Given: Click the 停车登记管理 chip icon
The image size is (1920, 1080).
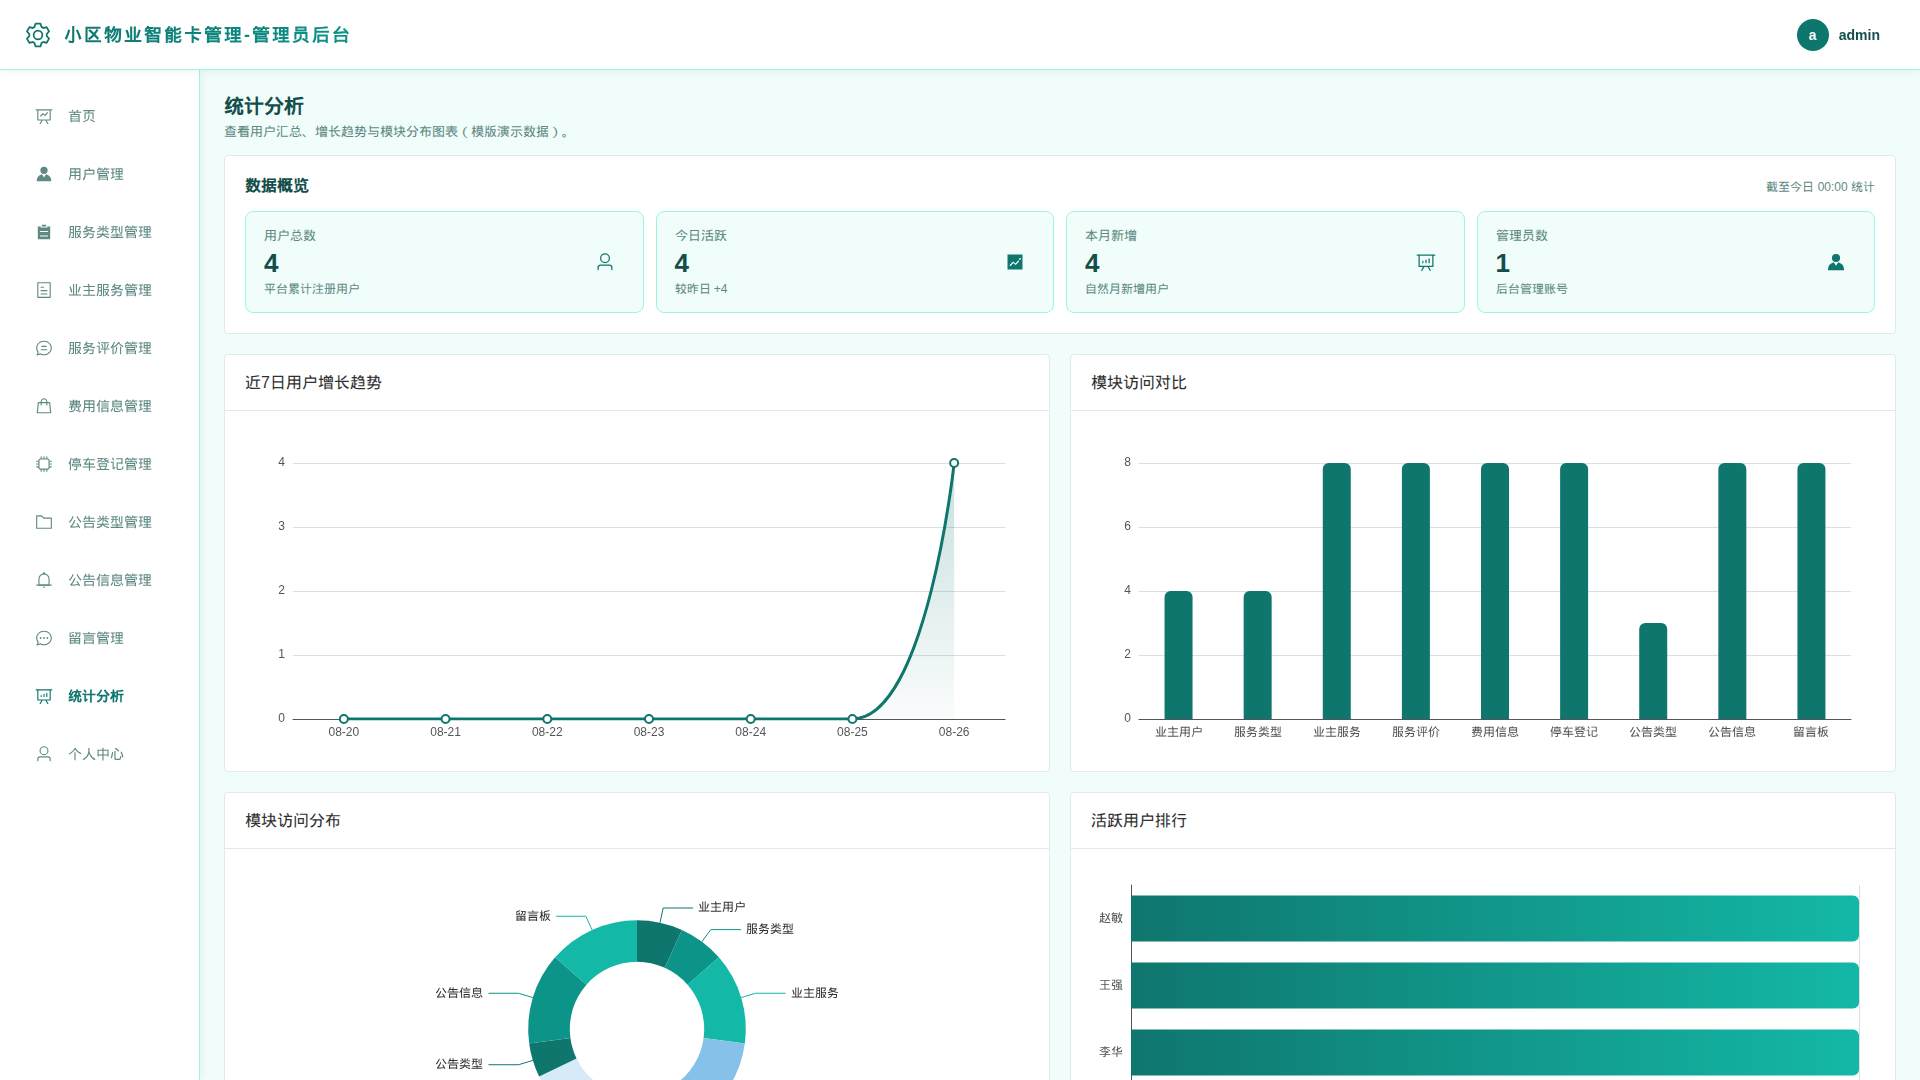Looking at the screenshot, I should [x=44, y=464].
